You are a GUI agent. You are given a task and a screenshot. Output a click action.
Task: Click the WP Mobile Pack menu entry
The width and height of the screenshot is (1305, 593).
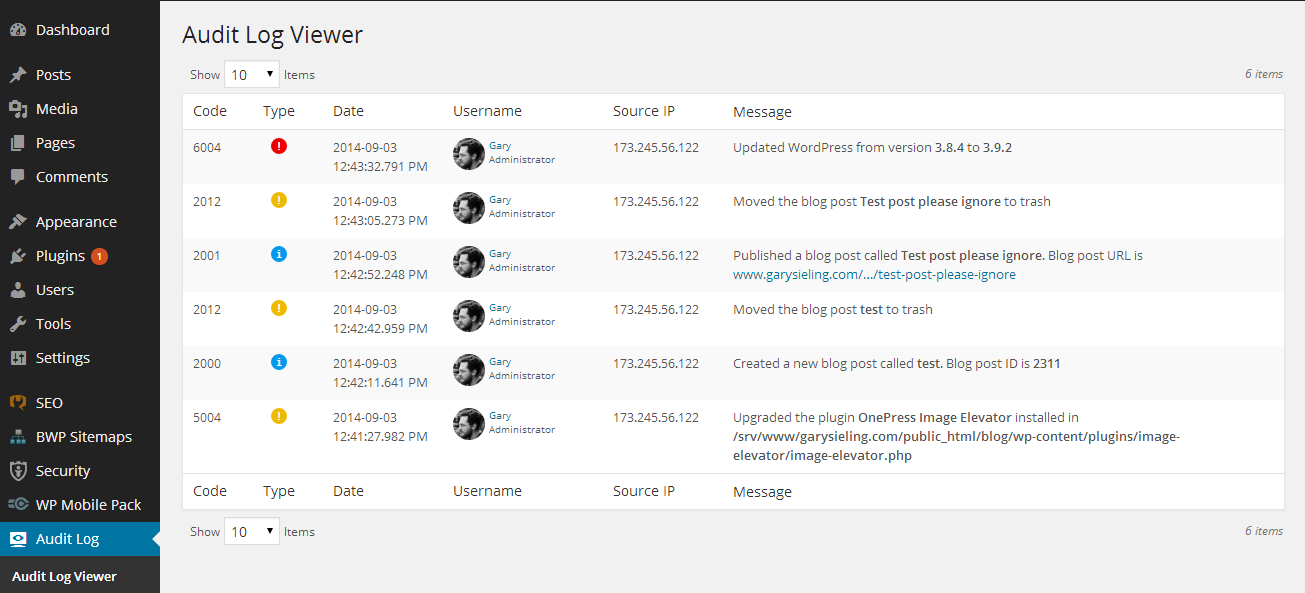click(80, 505)
